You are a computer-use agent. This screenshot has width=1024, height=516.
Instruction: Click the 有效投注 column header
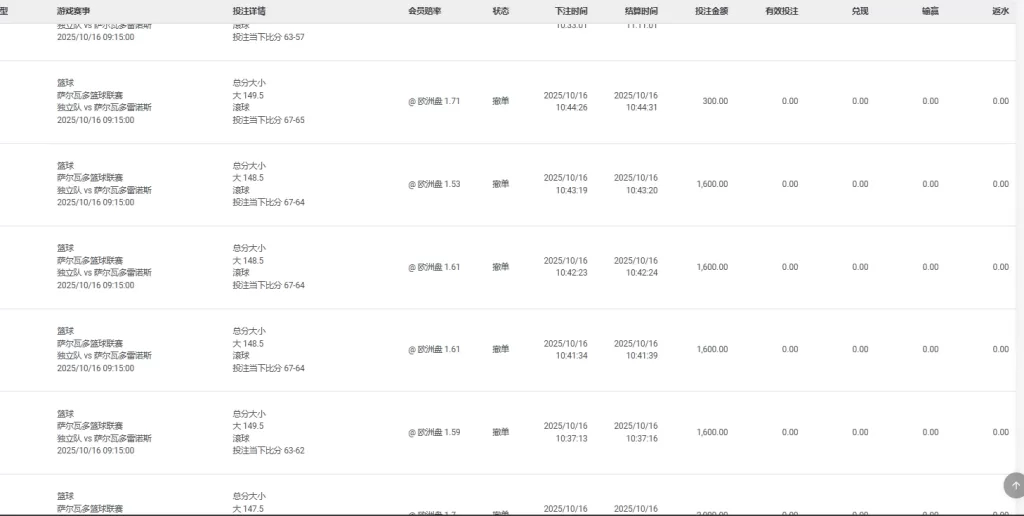coord(781,11)
